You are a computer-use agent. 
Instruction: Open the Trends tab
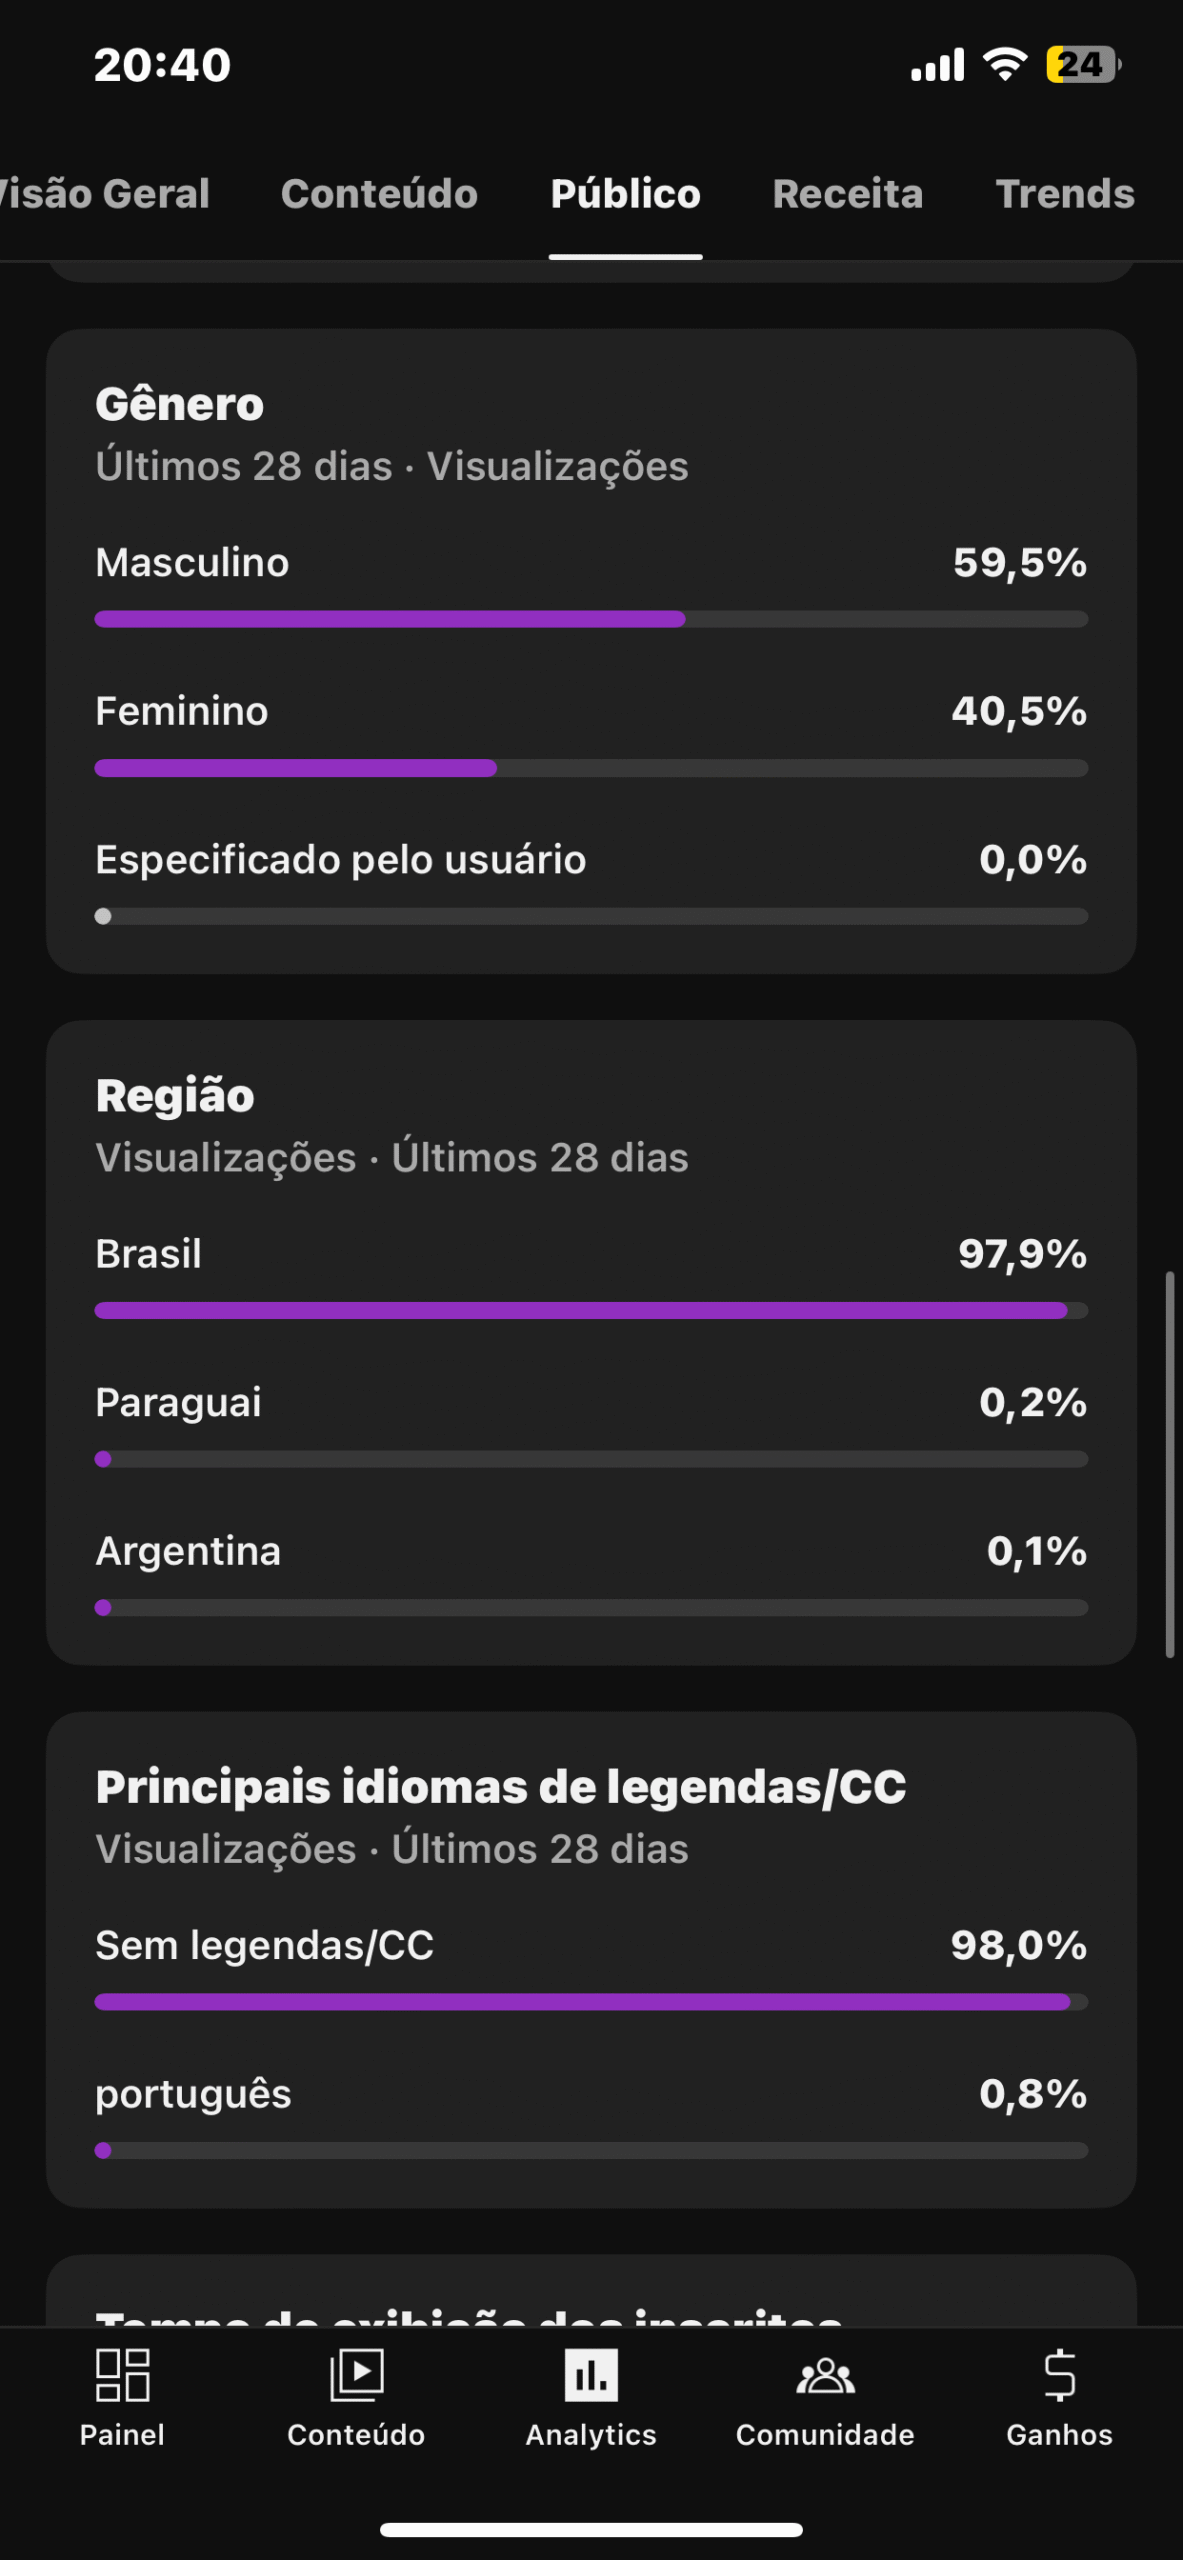[x=1065, y=194]
